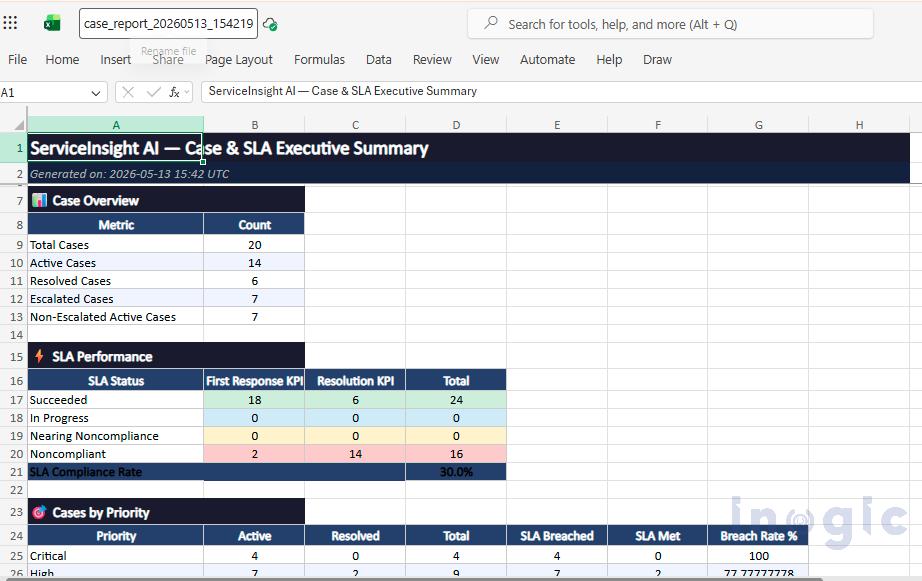Select the 'Resolution KPI' header cell
This screenshot has width=922, height=581.
tap(355, 380)
